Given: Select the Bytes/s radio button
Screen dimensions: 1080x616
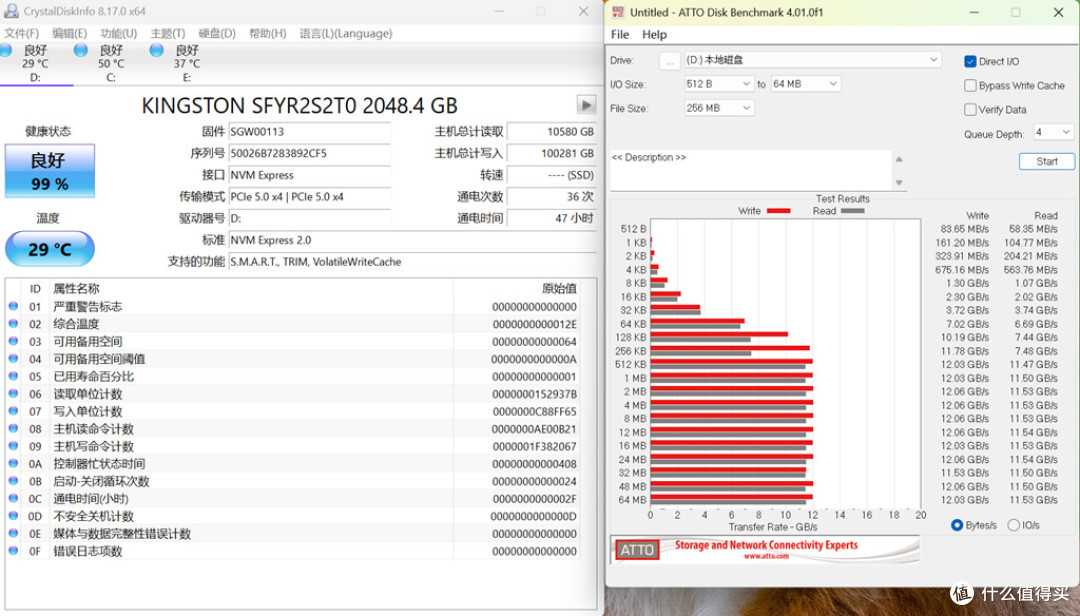Looking at the screenshot, I should (957, 525).
